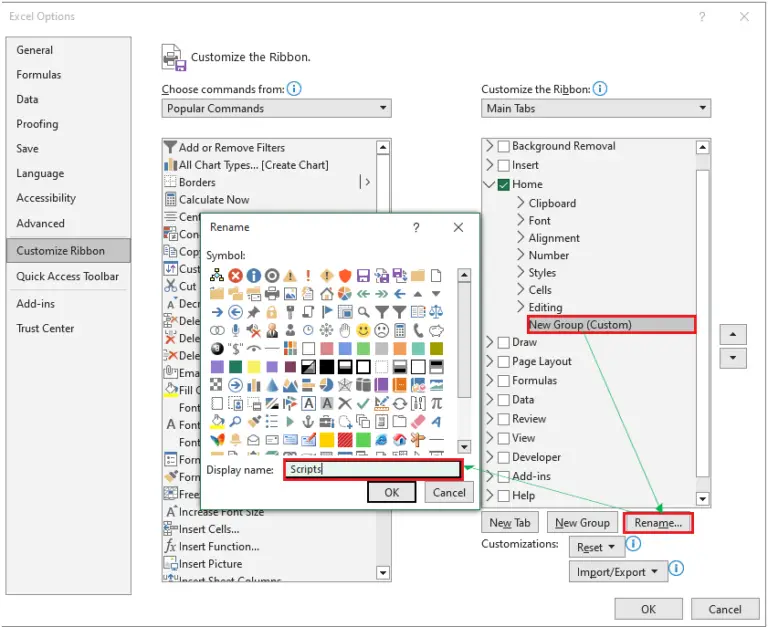
Task: Open the Import/Export dropdown button
Action: point(617,572)
